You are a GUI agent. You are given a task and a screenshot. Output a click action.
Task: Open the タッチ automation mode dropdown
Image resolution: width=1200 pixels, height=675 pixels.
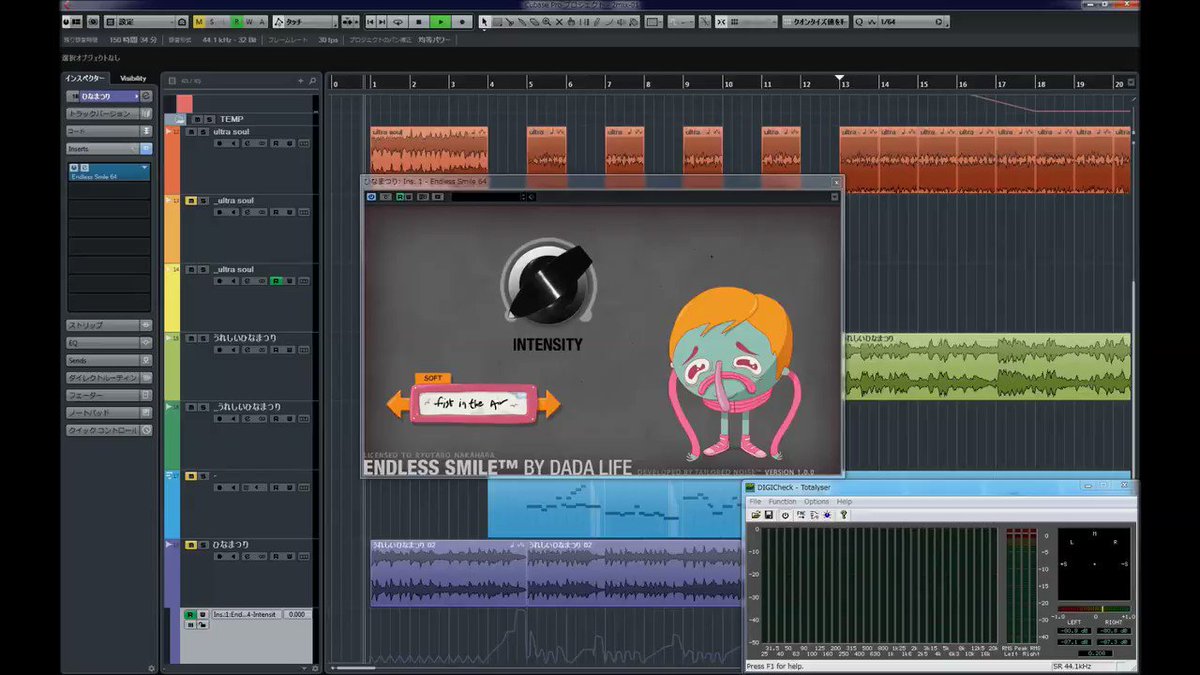305,21
